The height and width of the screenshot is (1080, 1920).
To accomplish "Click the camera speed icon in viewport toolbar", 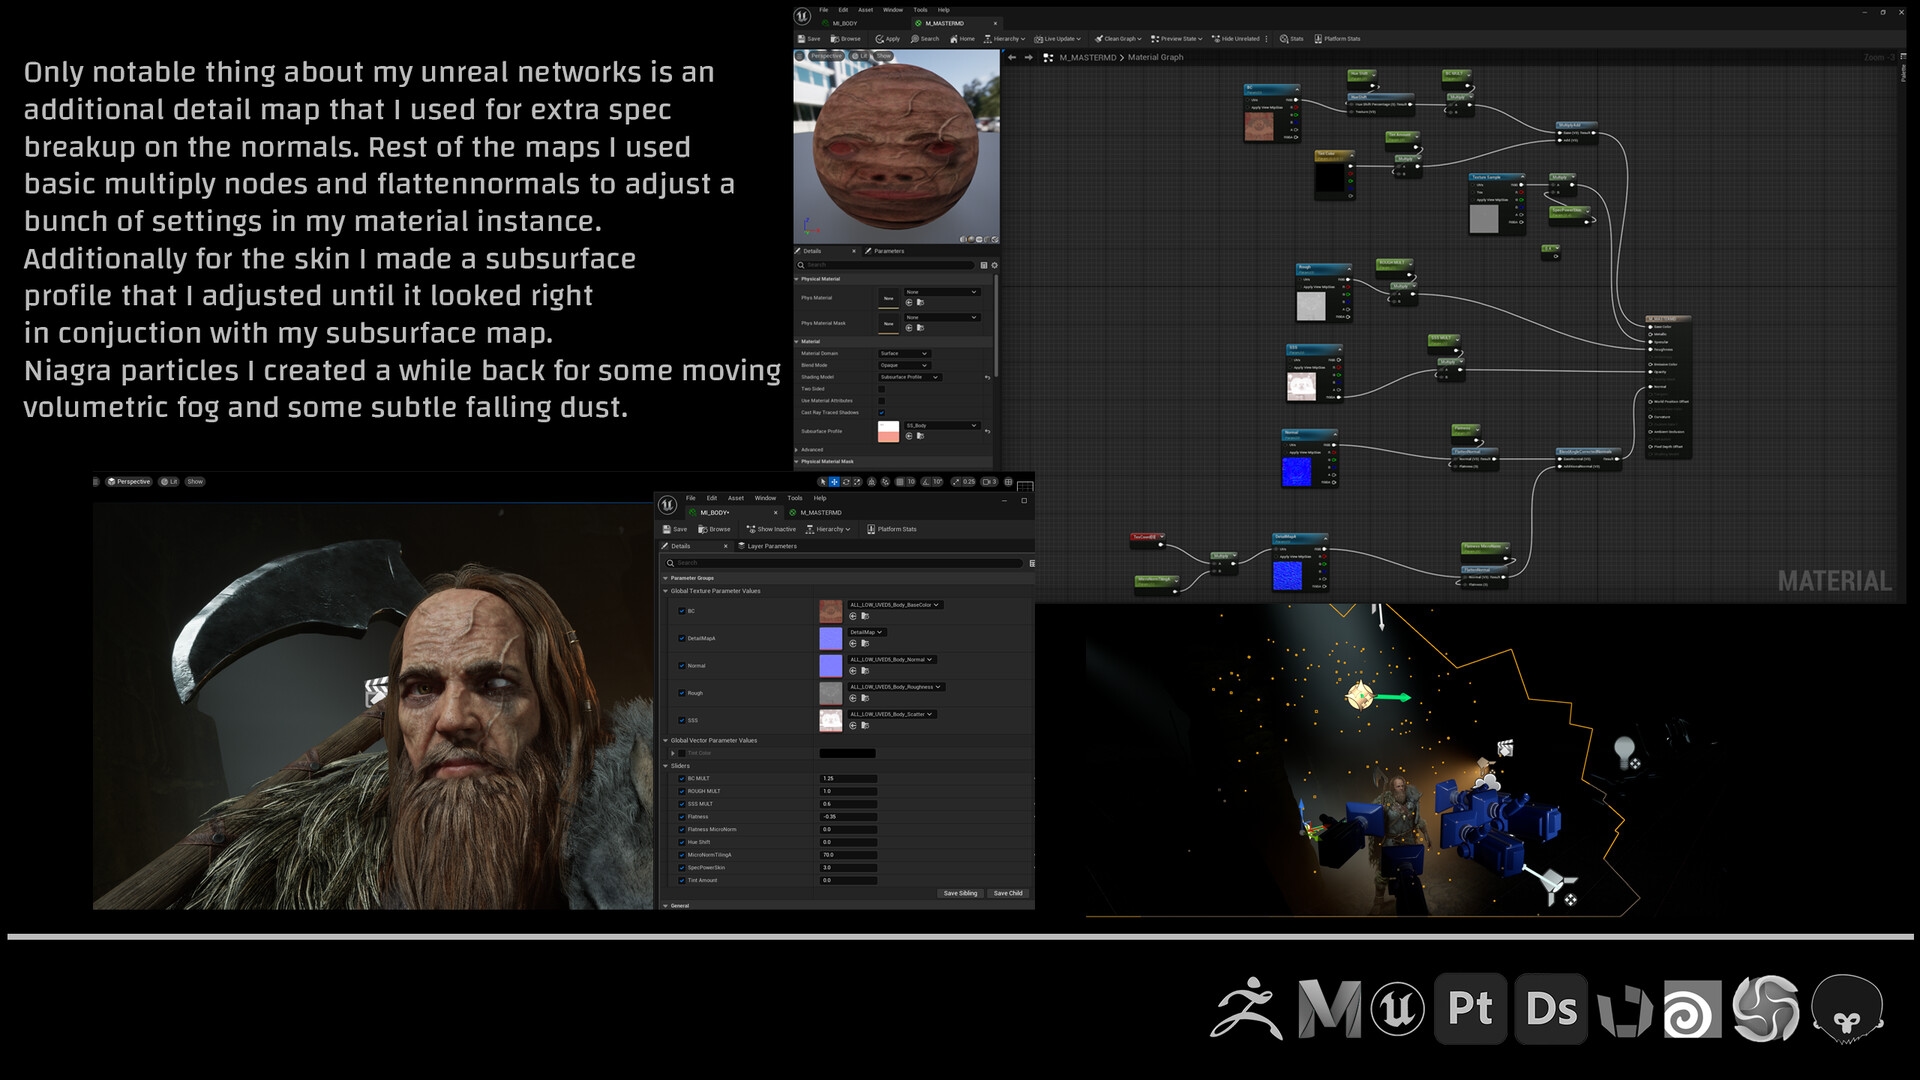I will pyautogui.click(x=987, y=482).
